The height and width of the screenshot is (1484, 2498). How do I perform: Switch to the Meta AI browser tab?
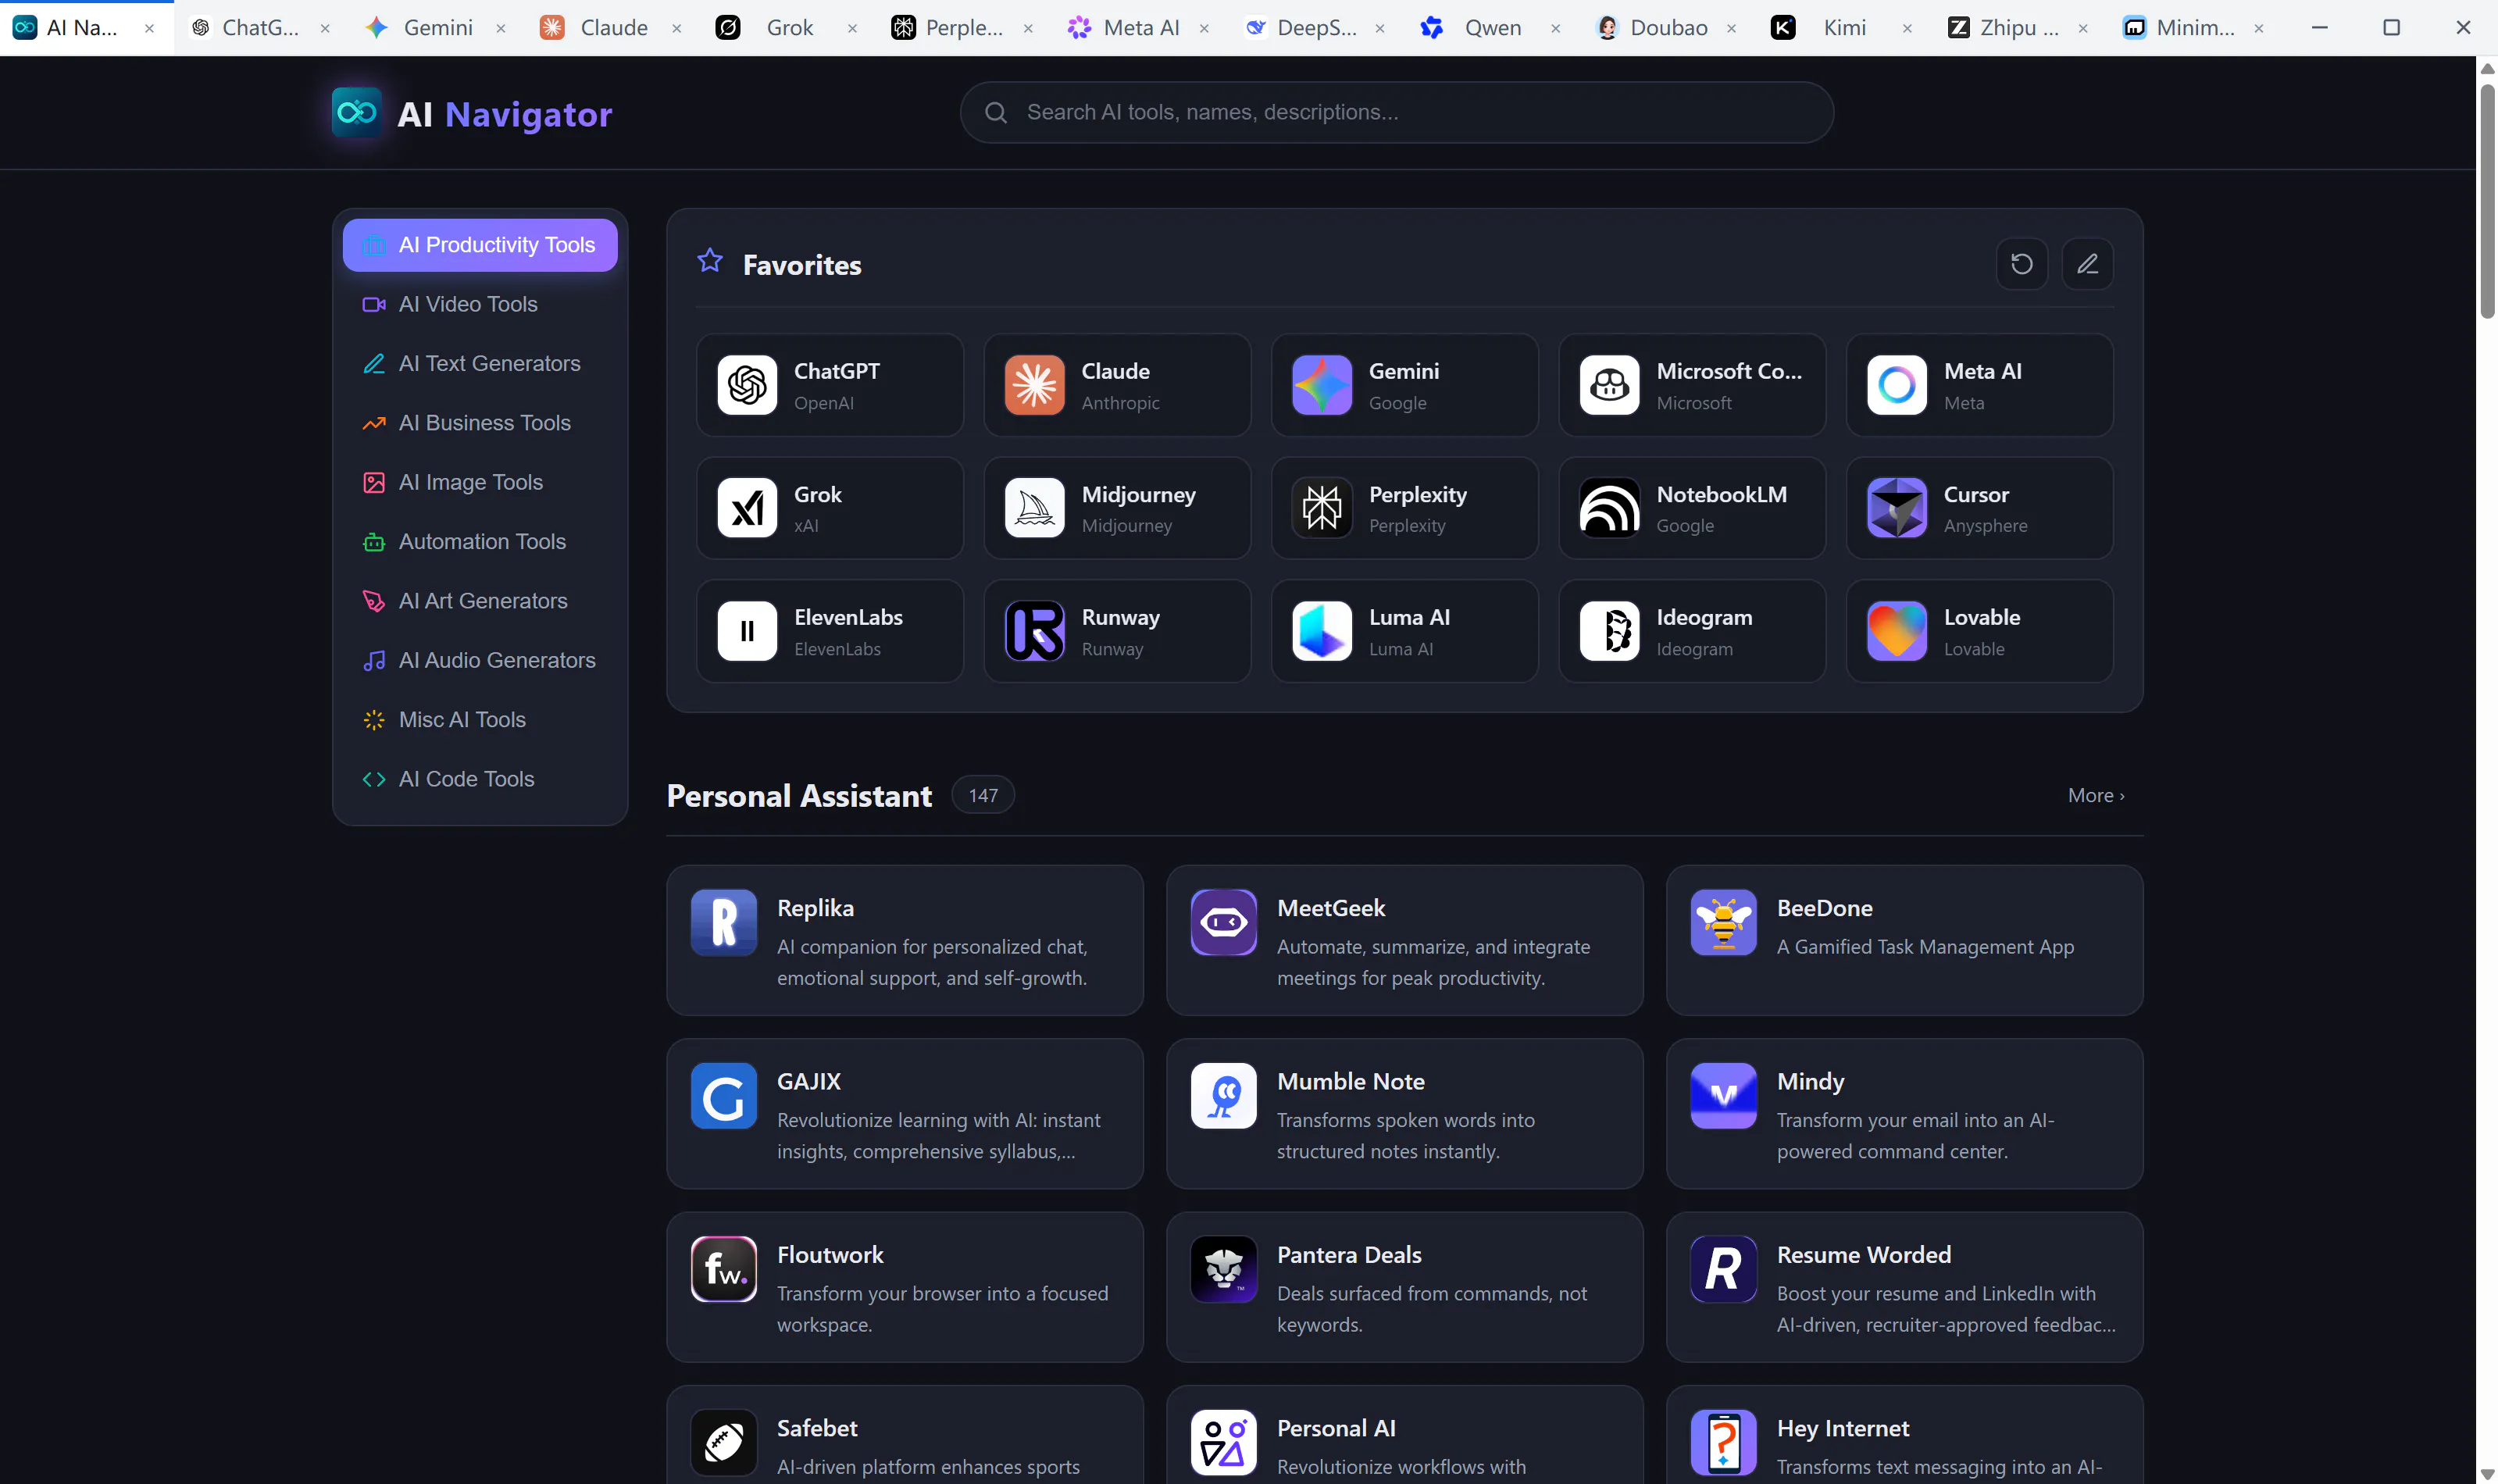1141,28
